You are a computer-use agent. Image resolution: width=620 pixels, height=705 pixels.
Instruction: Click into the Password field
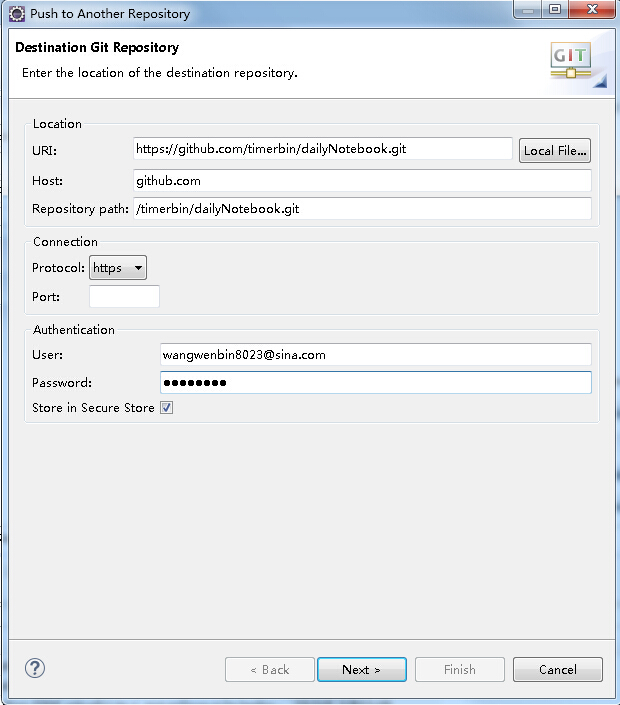click(x=376, y=383)
